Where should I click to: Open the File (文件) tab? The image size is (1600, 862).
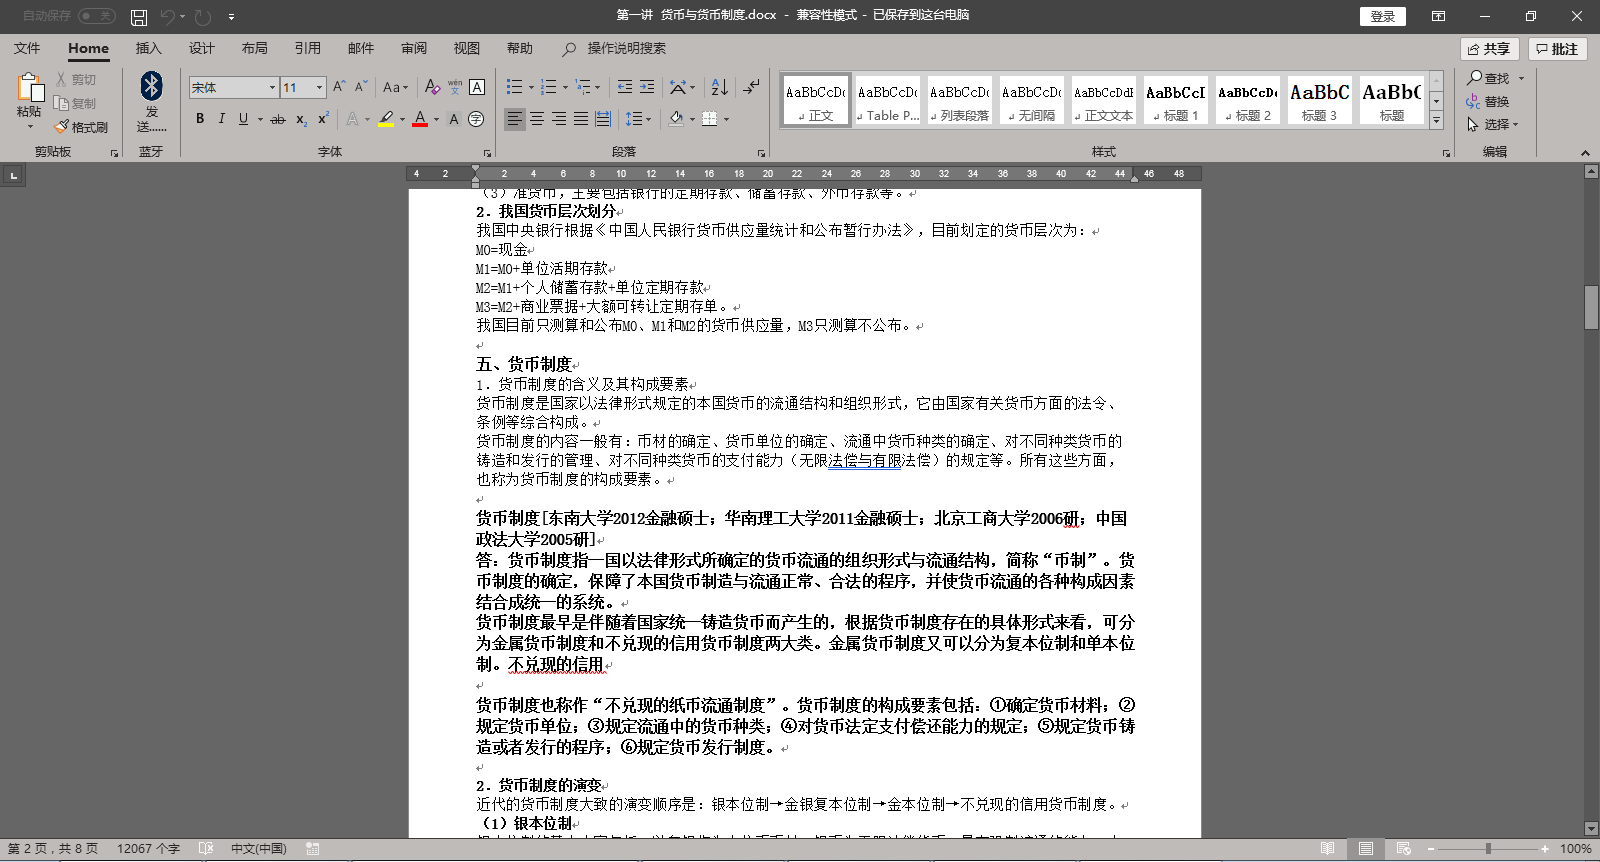[x=27, y=48]
